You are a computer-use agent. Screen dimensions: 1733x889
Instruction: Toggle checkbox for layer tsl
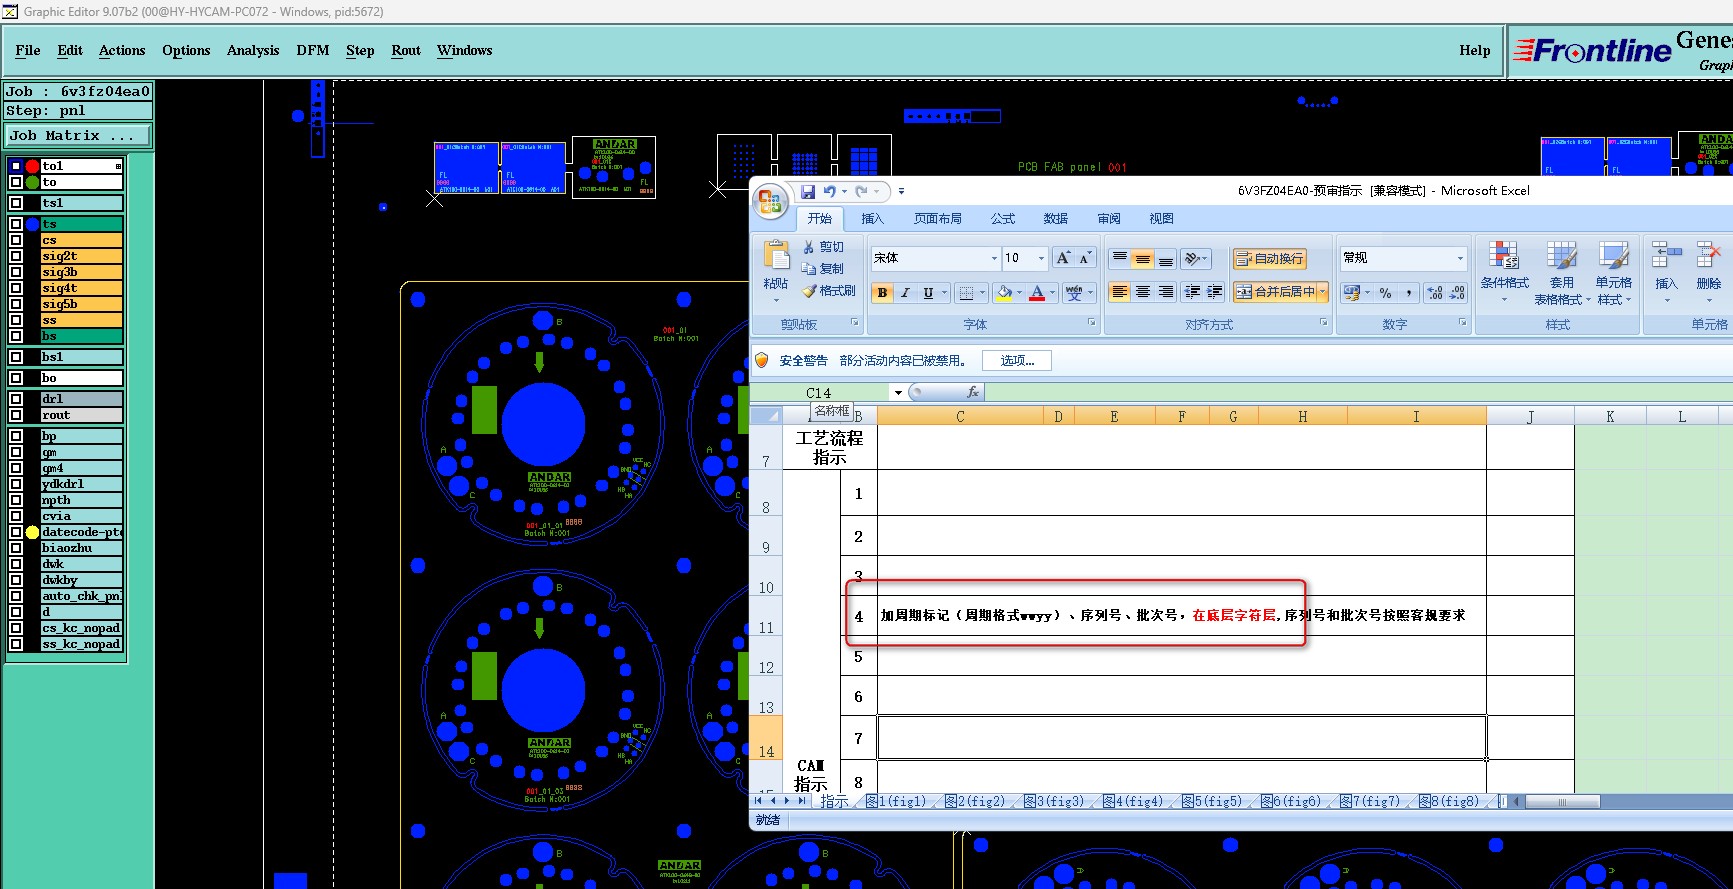[x=16, y=203]
